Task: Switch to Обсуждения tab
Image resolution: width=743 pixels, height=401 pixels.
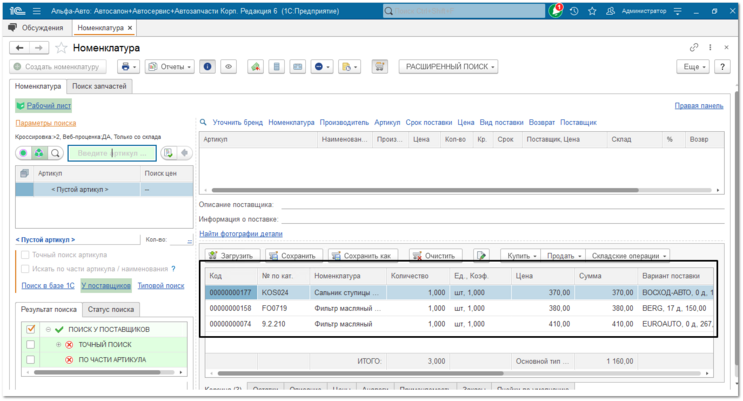Action: click(x=36, y=28)
